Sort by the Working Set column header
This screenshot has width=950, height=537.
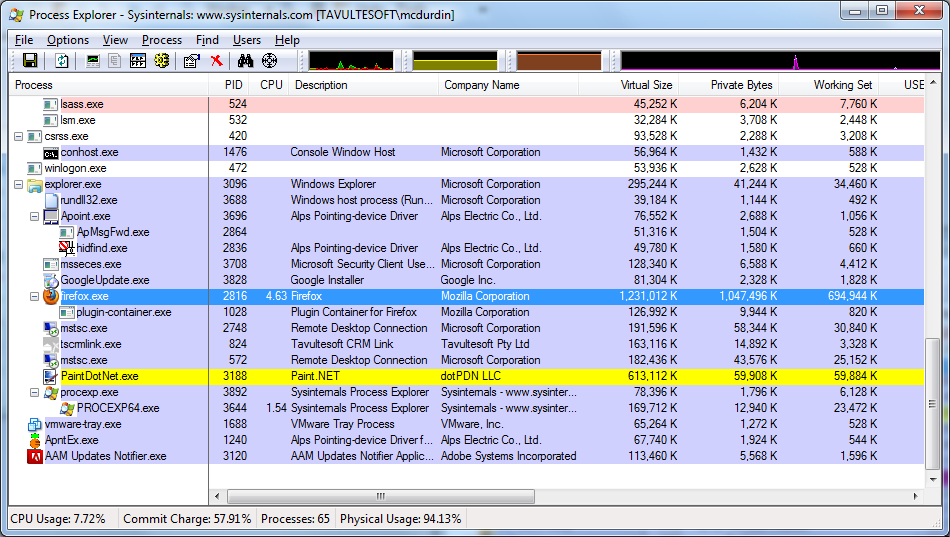click(828, 85)
